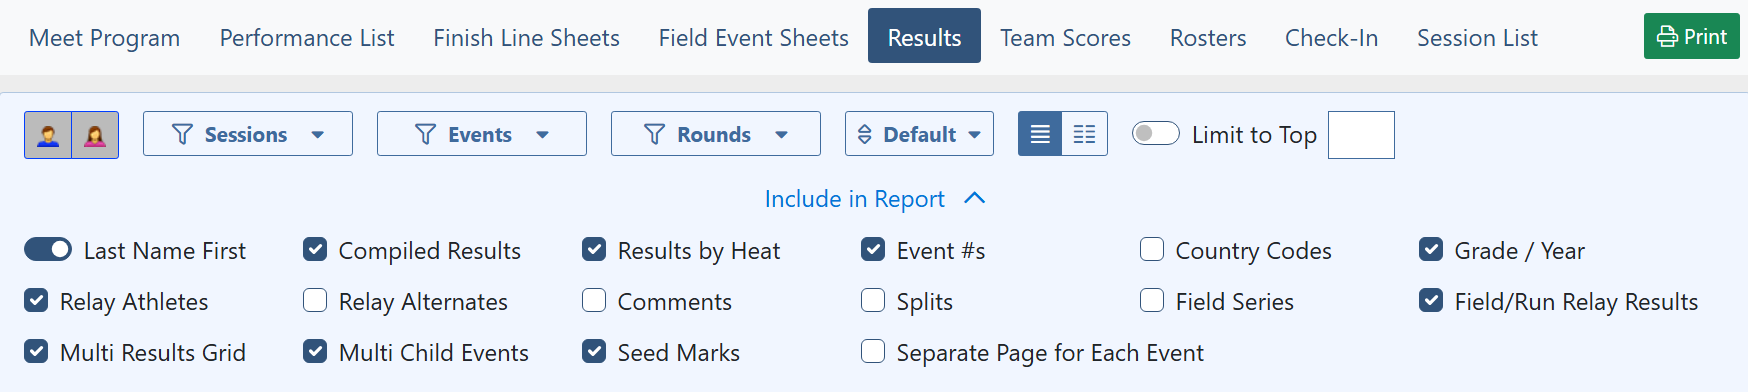
Task: Select the male athlete gender icon
Action: pyautogui.click(x=48, y=135)
